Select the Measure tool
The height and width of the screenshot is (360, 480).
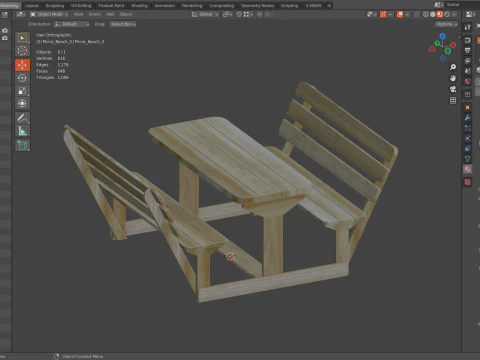(x=22, y=131)
